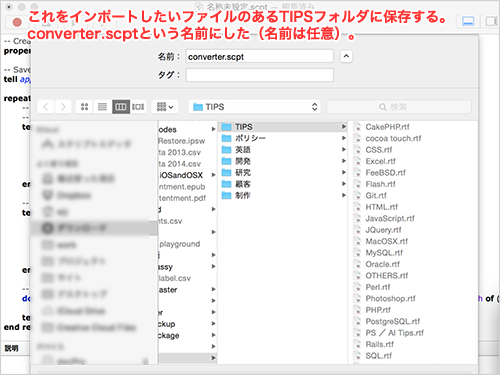Click the Oracle.rtf file
This screenshot has width=500, height=375.
[x=383, y=264]
